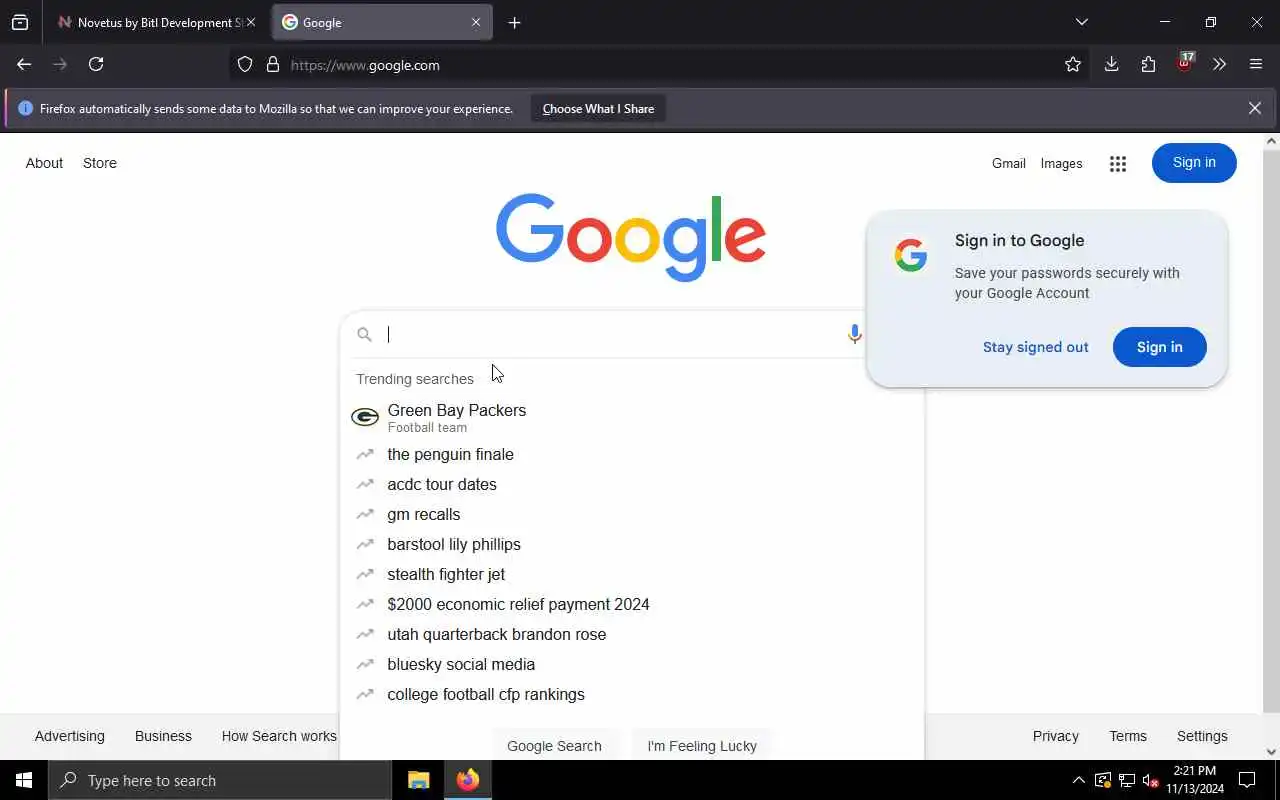The width and height of the screenshot is (1280, 800).
Task: Switch to the Google tab
Action: (x=382, y=22)
